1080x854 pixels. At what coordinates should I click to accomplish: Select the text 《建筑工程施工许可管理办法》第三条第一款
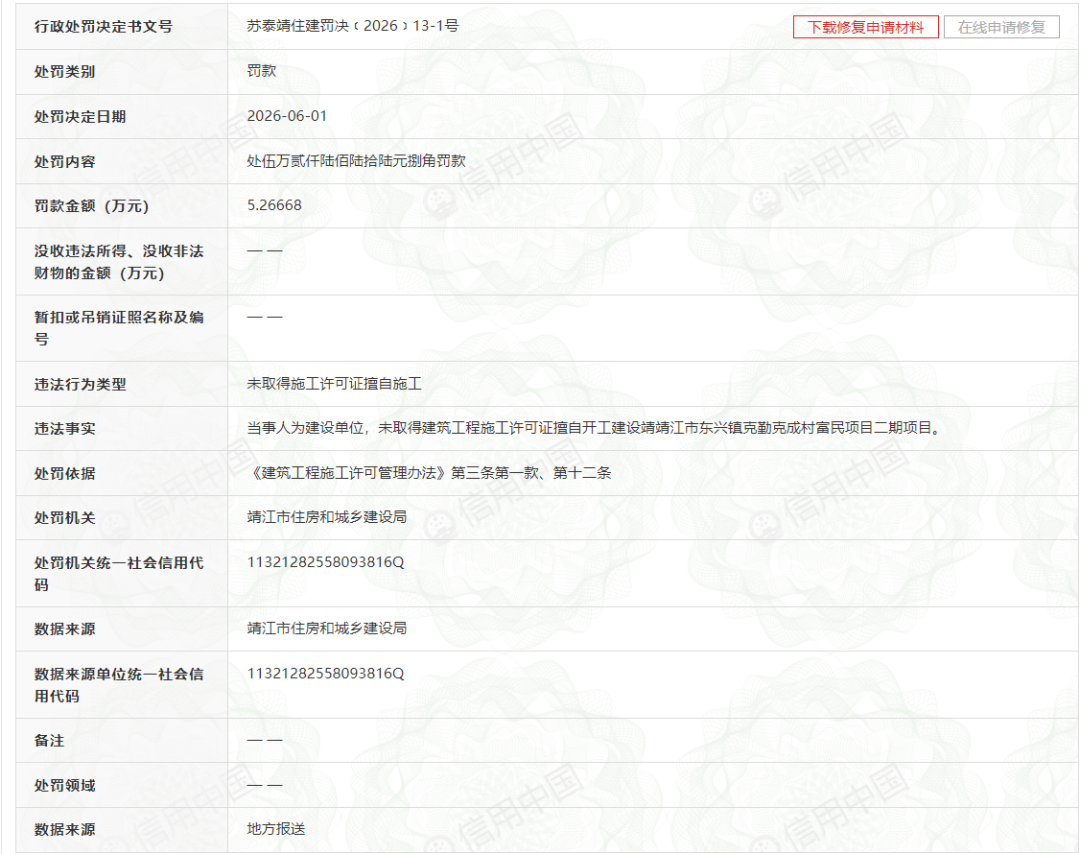click(393, 472)
